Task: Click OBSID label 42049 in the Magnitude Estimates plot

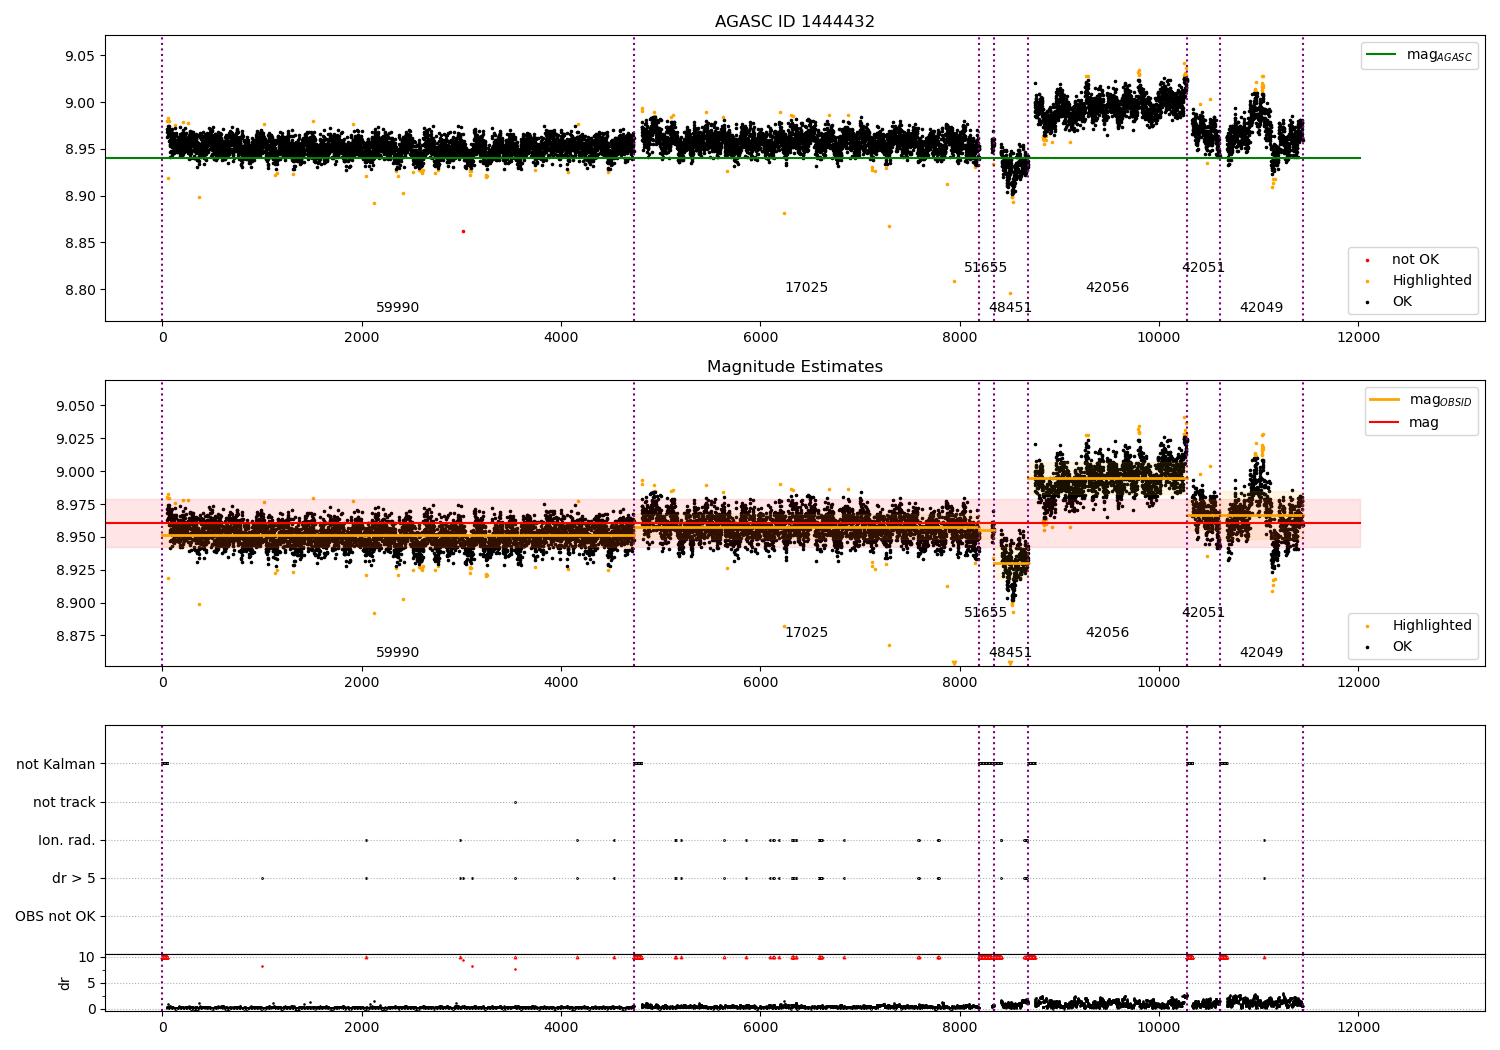Action: [x=1261, y=653]
